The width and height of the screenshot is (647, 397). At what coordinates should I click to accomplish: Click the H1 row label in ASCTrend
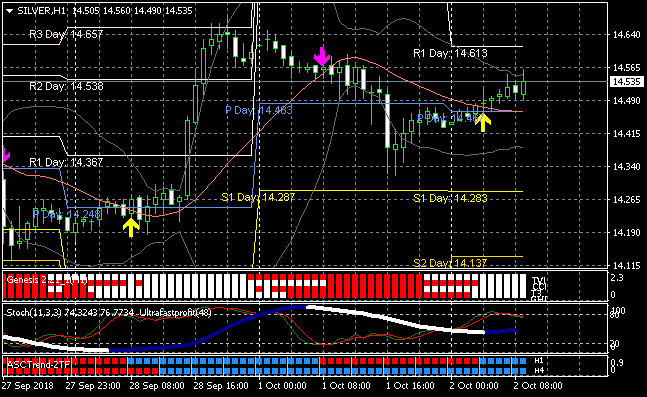(x=539, y=361)
